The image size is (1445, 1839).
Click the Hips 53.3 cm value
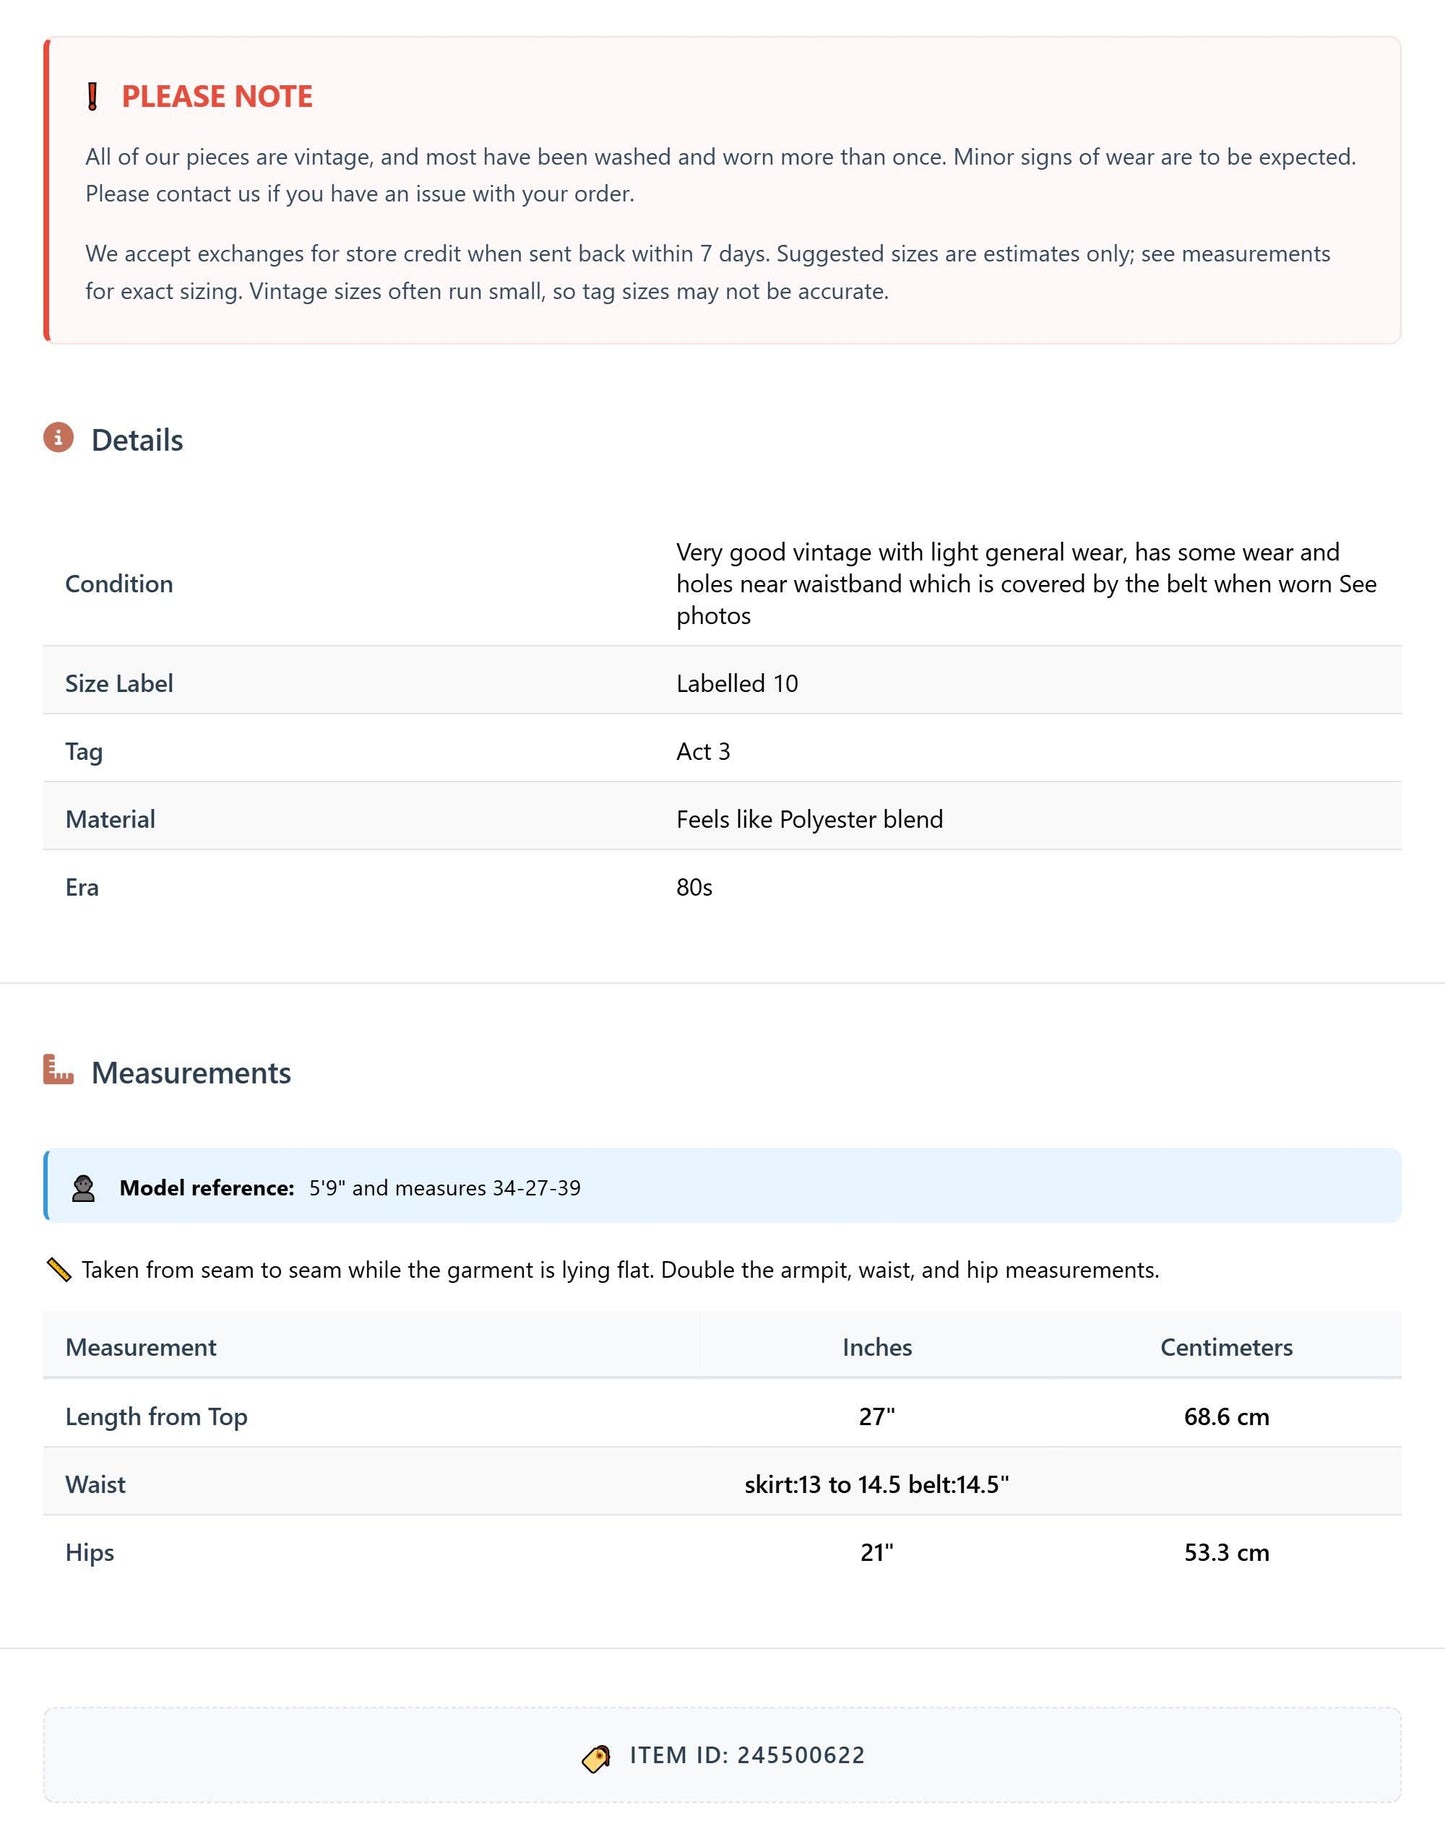[1226, 1552]
